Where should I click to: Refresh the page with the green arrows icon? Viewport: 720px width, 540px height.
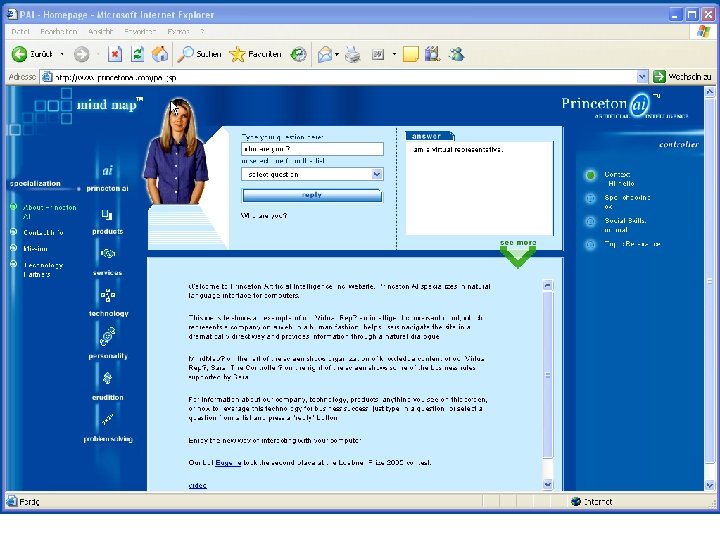[137, 54]
